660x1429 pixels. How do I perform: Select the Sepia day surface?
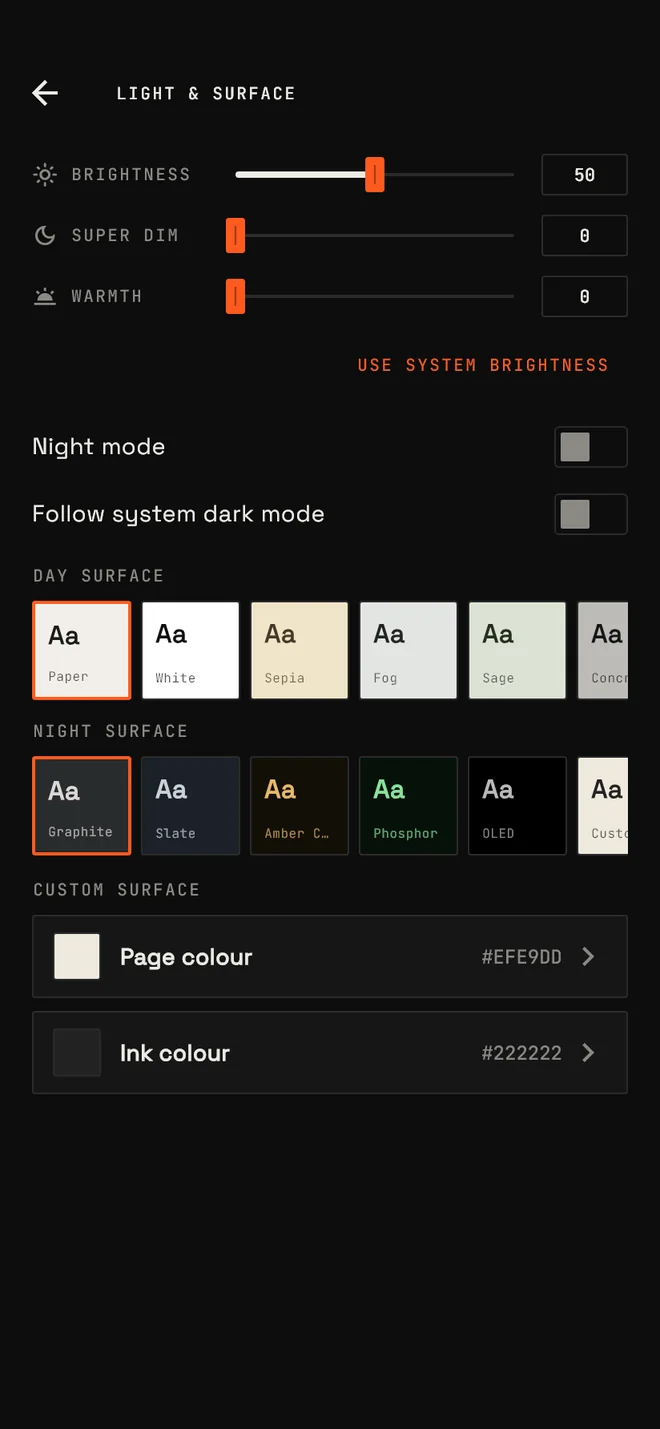(x=299, y=650)
